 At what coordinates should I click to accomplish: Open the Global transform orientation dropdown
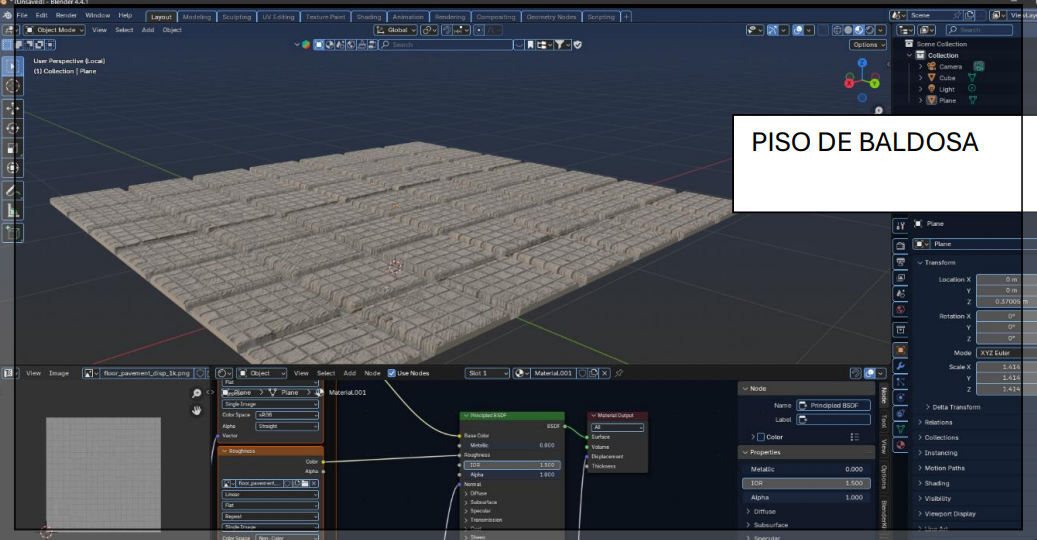[x=395, y=30]
